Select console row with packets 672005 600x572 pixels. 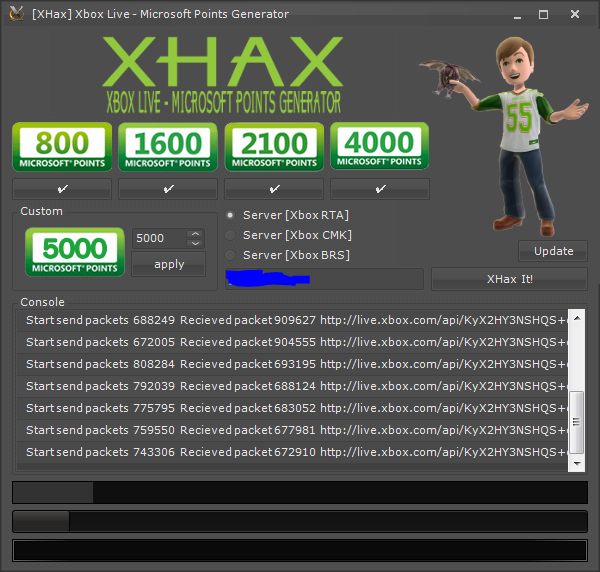pos(293,342)
